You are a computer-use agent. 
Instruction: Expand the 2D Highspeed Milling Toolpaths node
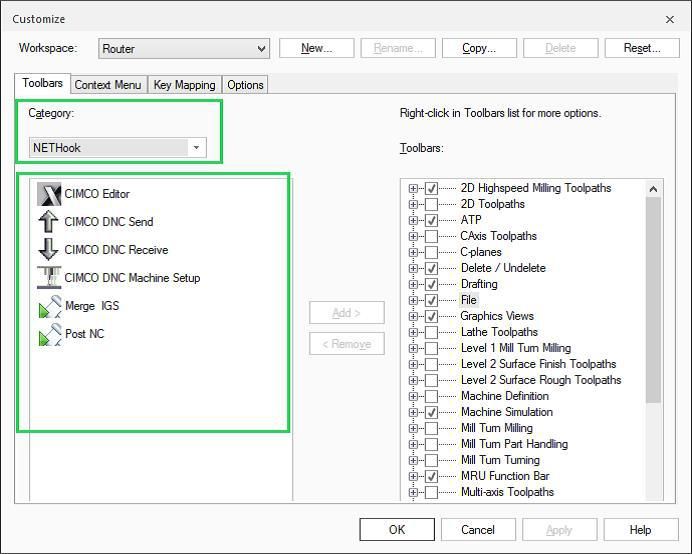(x=413, y=188)
